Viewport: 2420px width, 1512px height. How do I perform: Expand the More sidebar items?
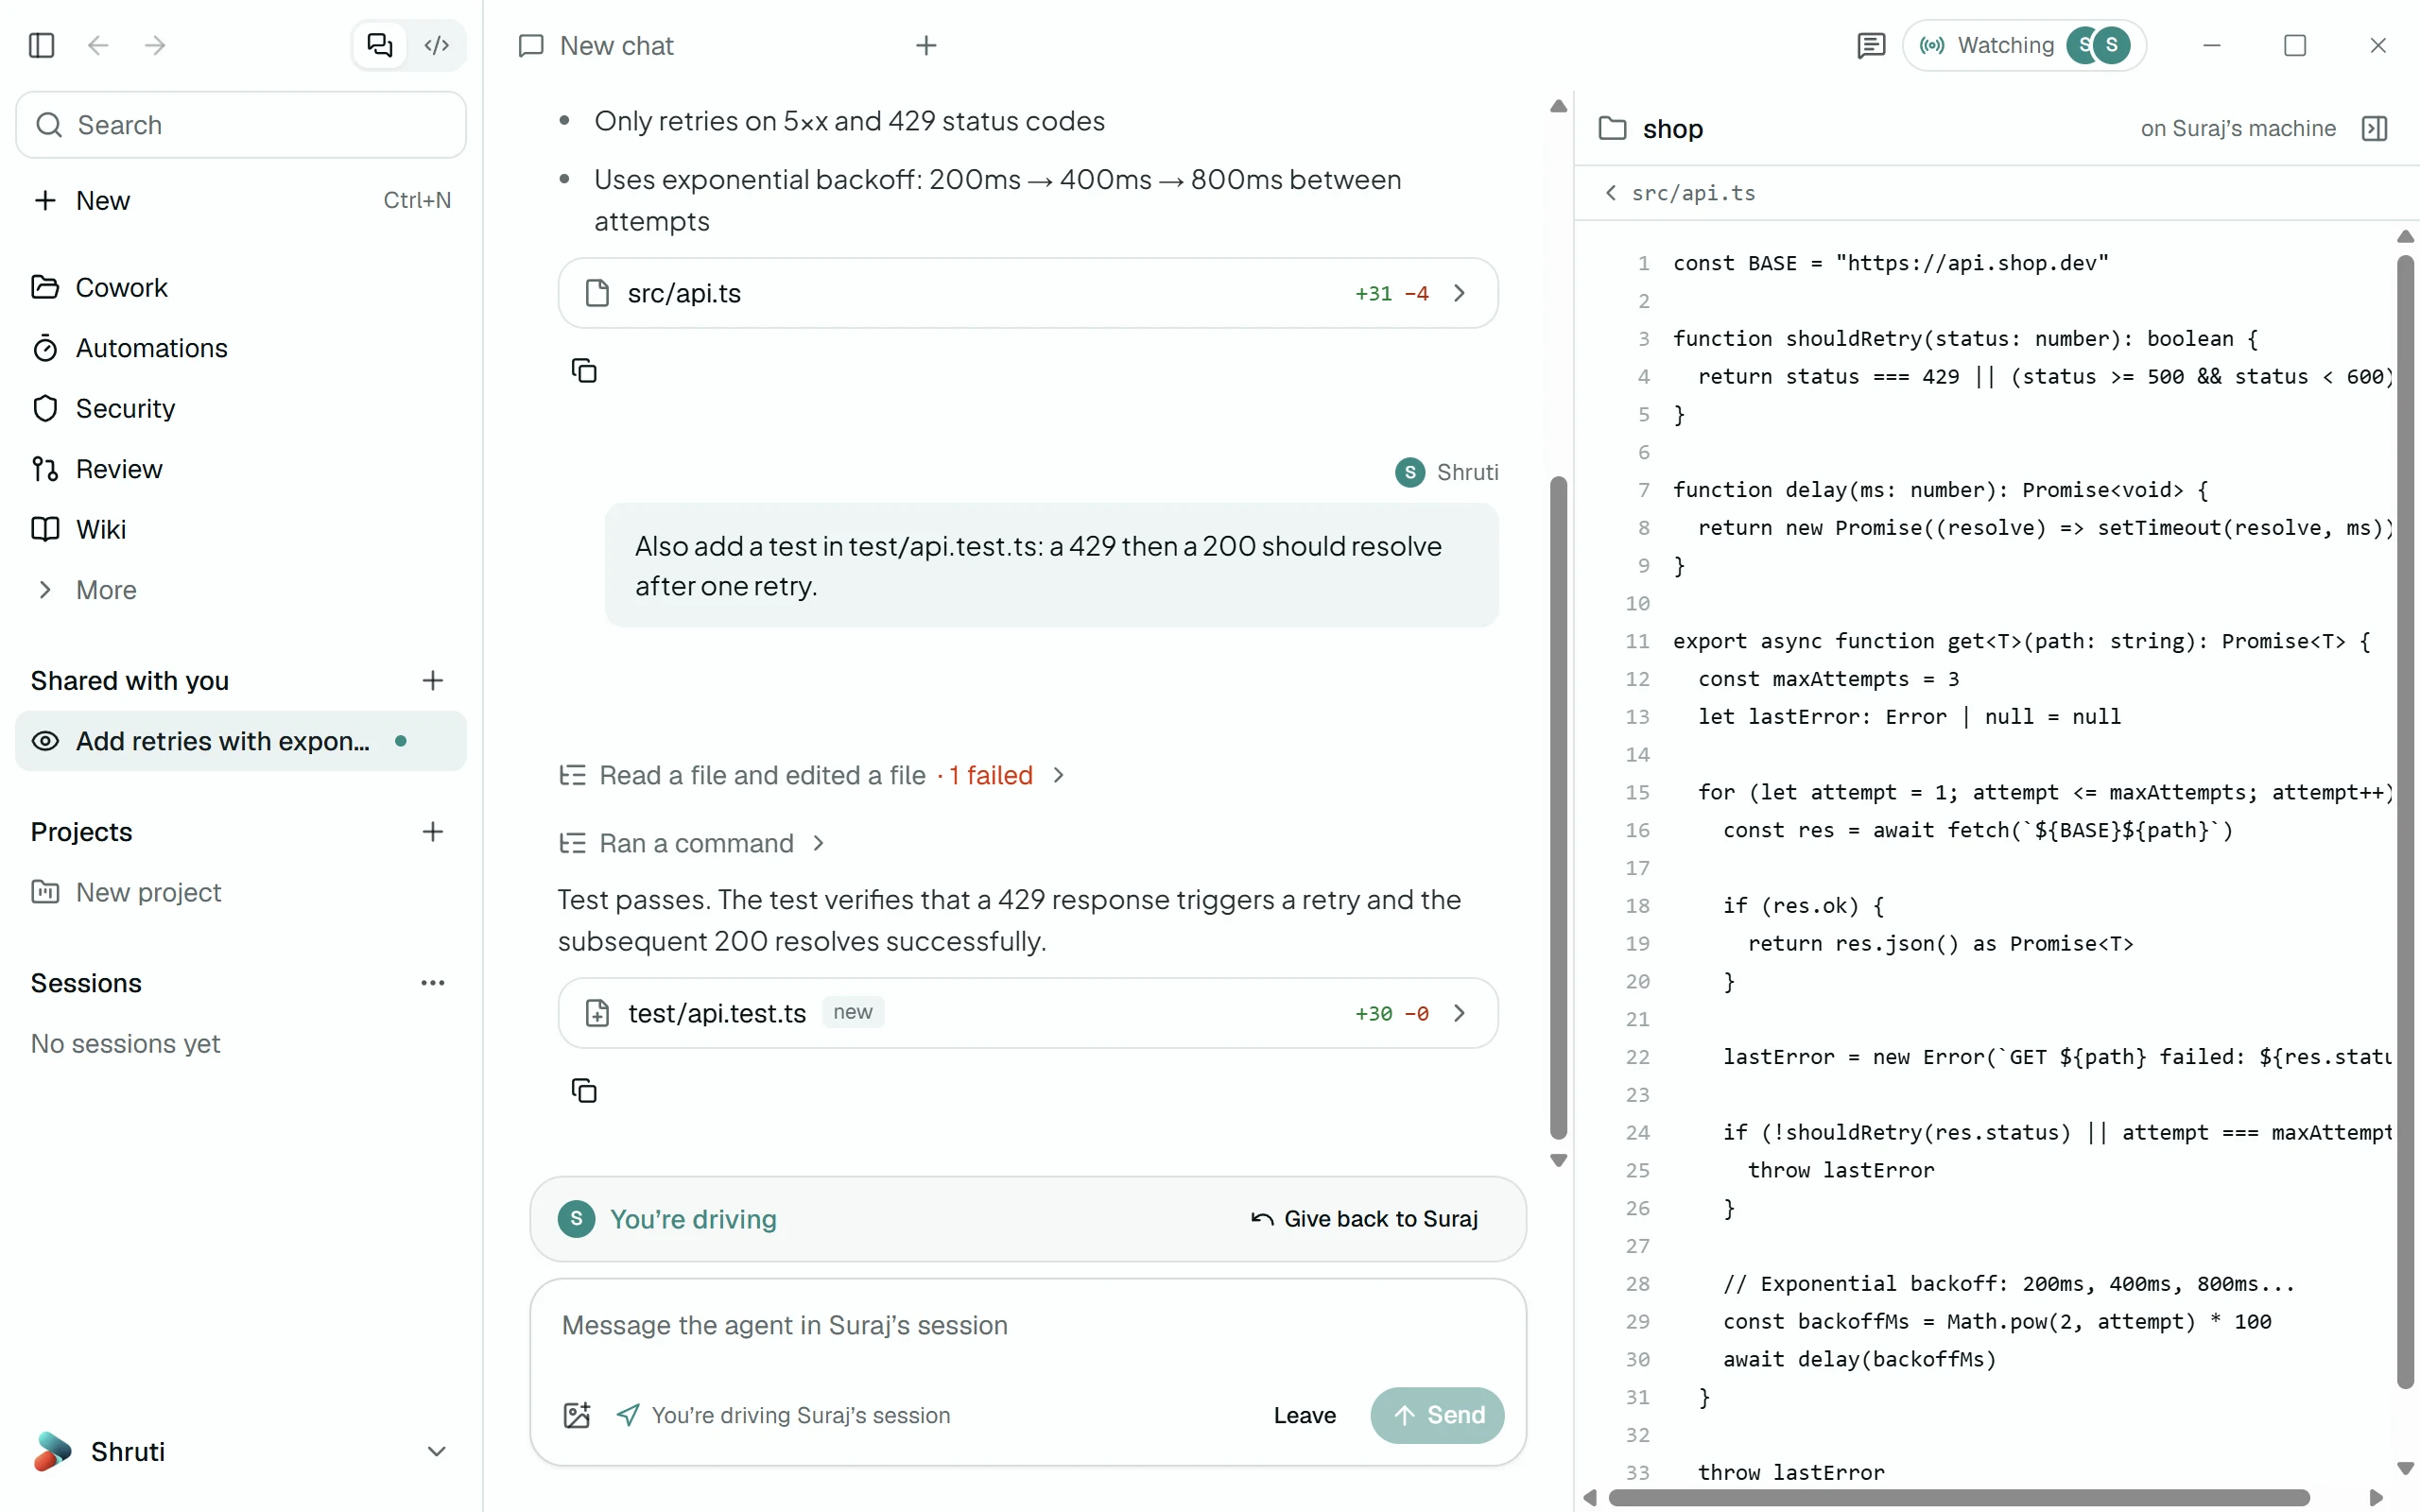tap(241, 590)
